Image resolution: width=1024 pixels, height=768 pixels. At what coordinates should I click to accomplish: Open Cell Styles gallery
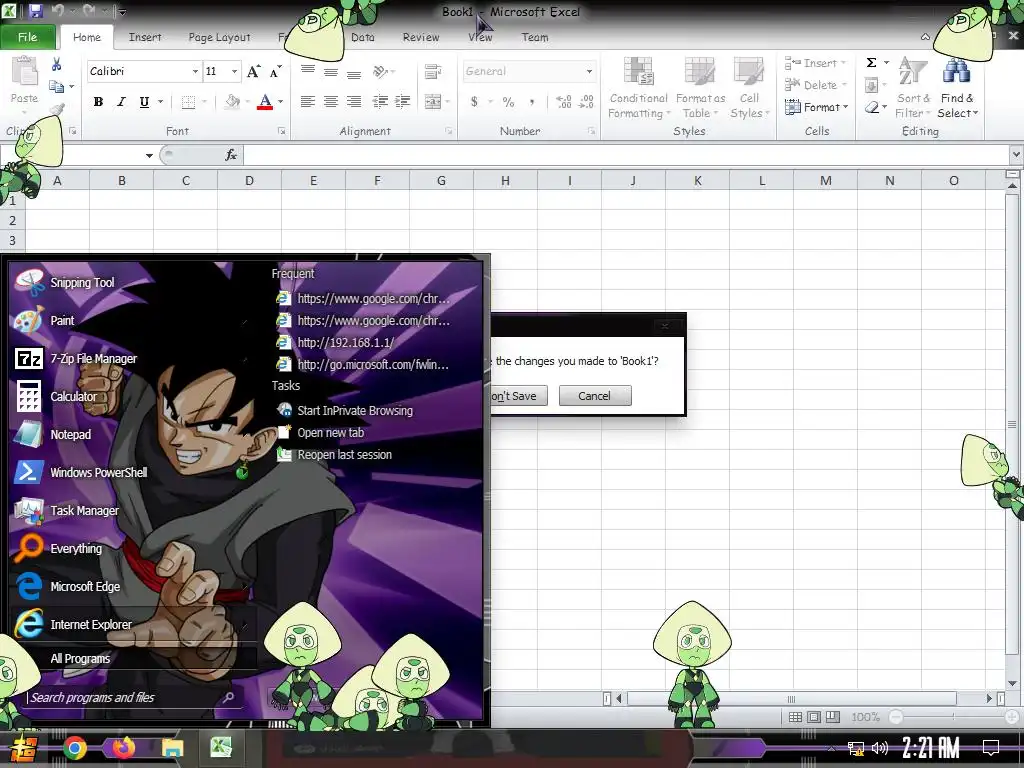click(x=749, y=88)
